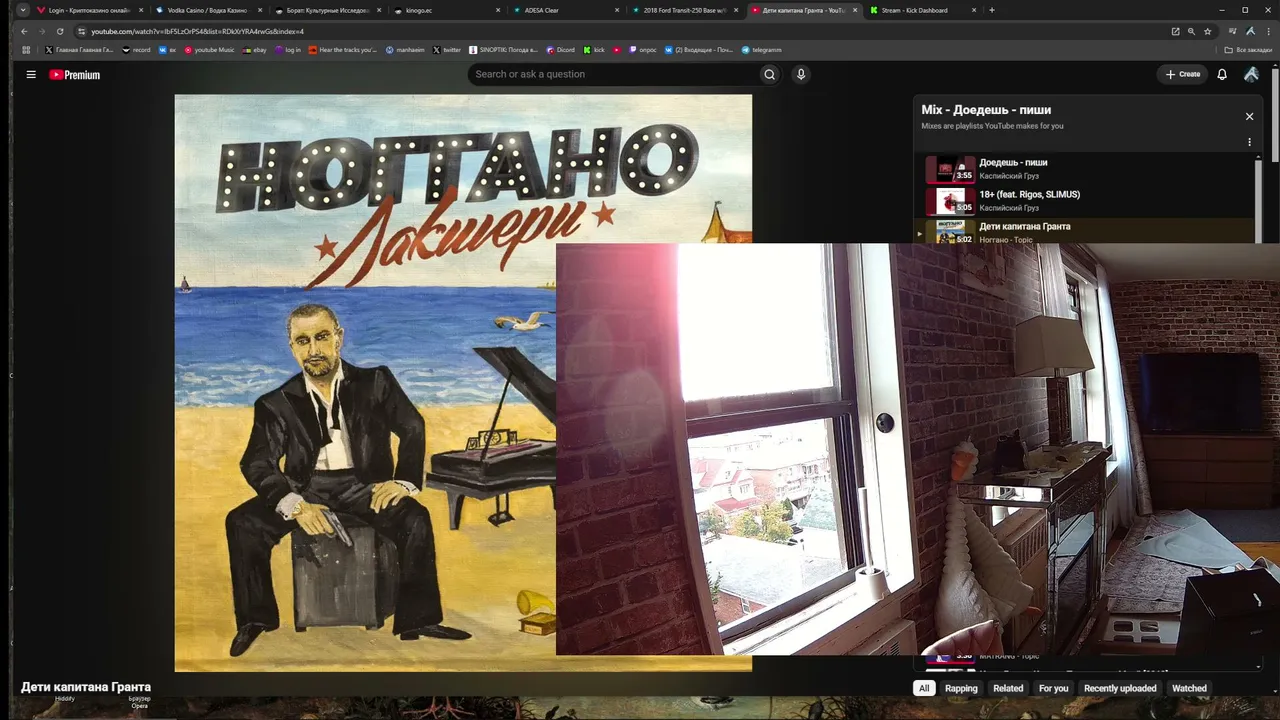Select the 'Recently uploaded' filter chip
The width and height of the screenshot is (1280, 720).
(1120, 688)
